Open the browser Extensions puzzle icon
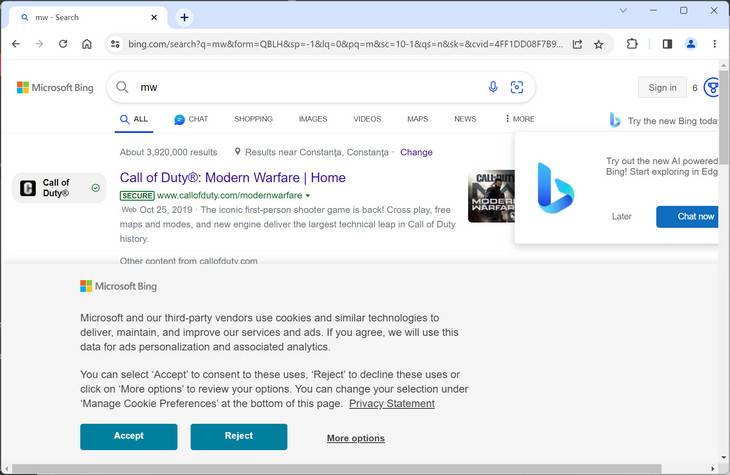Viewport: 730px width, 475px height. 632,44
